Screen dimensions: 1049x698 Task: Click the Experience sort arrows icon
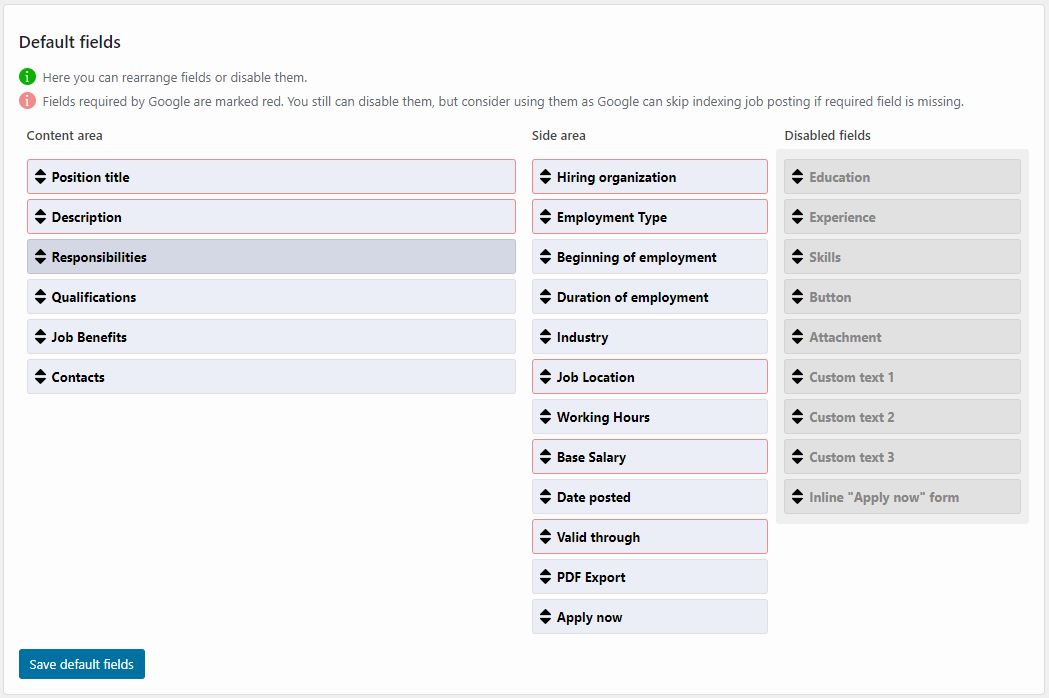point(797,217)
